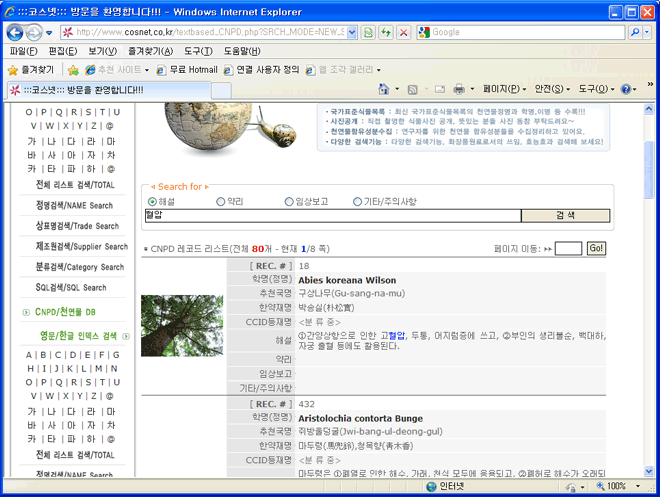The width and height of the screenshot is (660, 497).
Task: Click the Home icon in command bar
Action: tap(383, 89)
